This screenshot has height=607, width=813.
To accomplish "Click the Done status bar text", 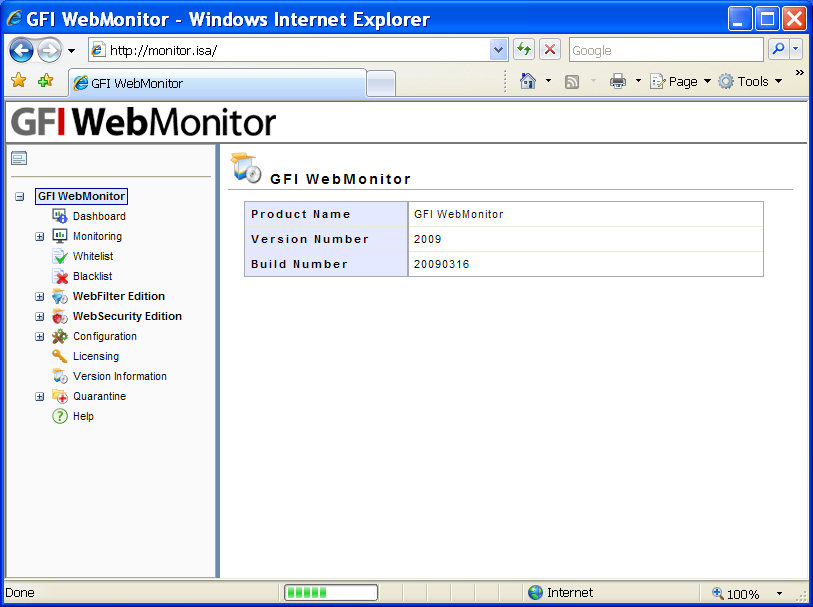I will (20, 592).
